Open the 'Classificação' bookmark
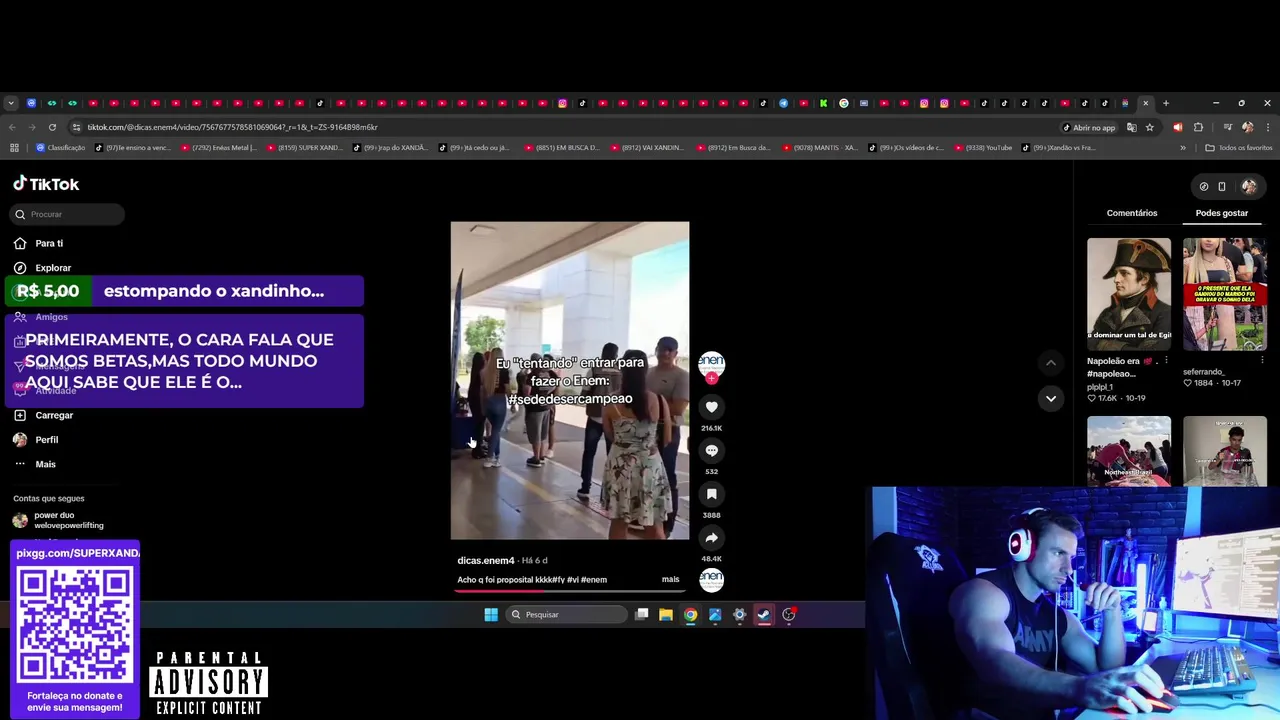Image resolution: width=1280 pixels, height=720 pixels. tap(60, 148)
